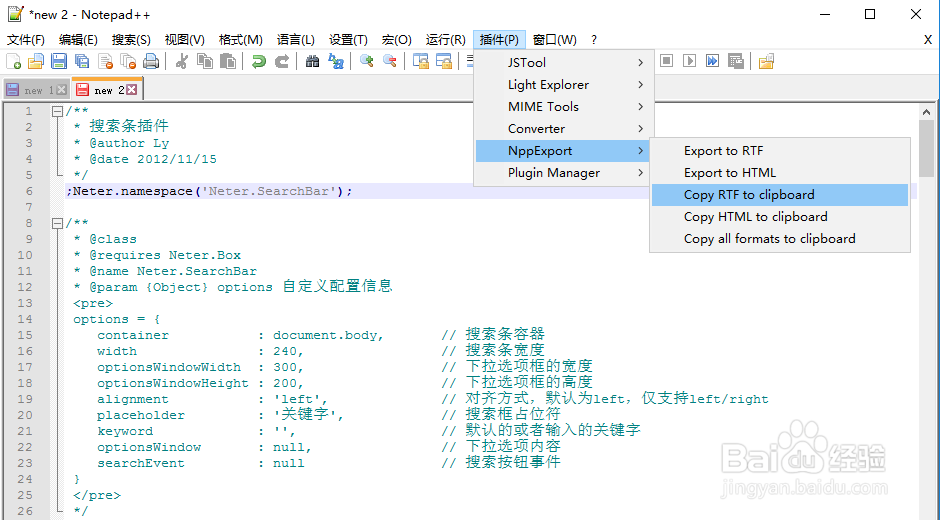Save the current file with floppy icon
940x520 pixels.
tap(59, 61)
